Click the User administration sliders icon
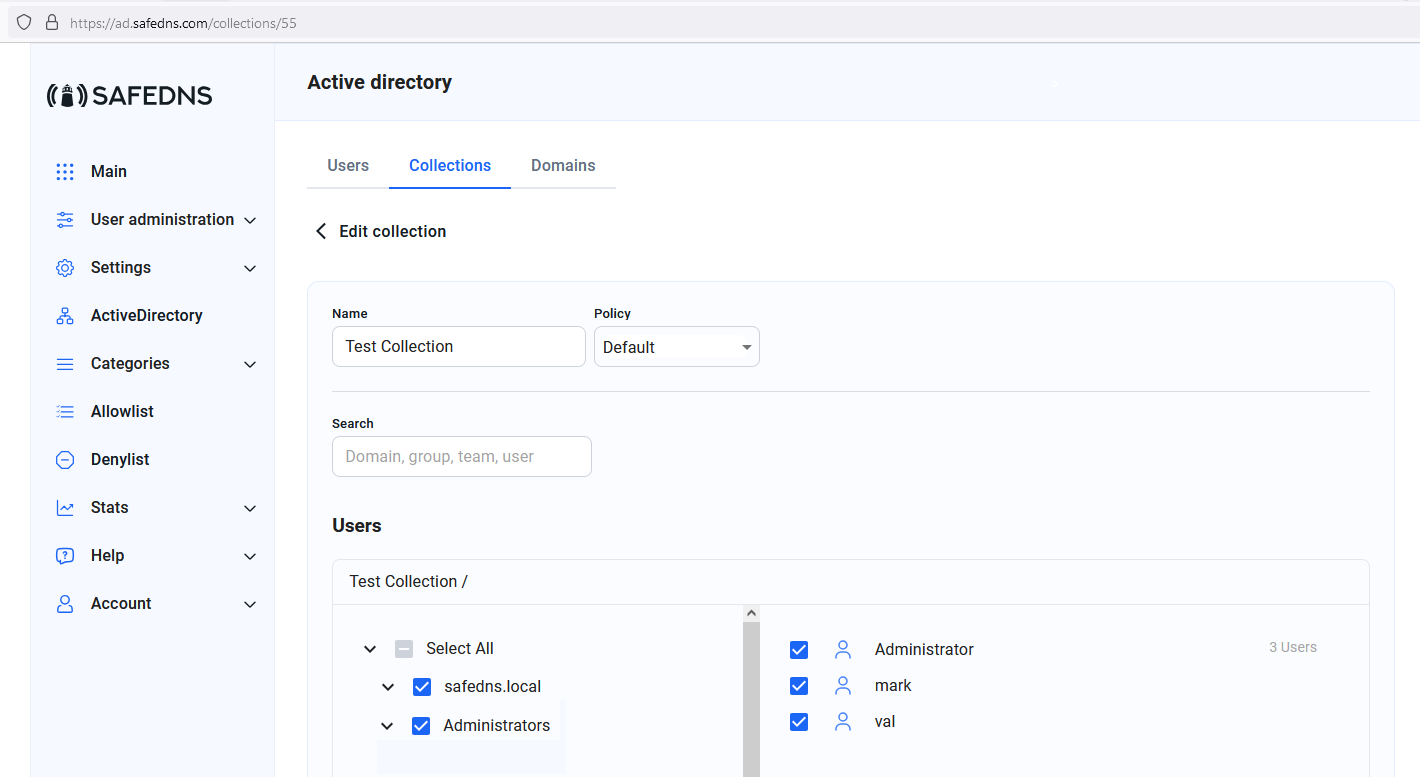Screen dimensions: 1420x777 (65, 220)
